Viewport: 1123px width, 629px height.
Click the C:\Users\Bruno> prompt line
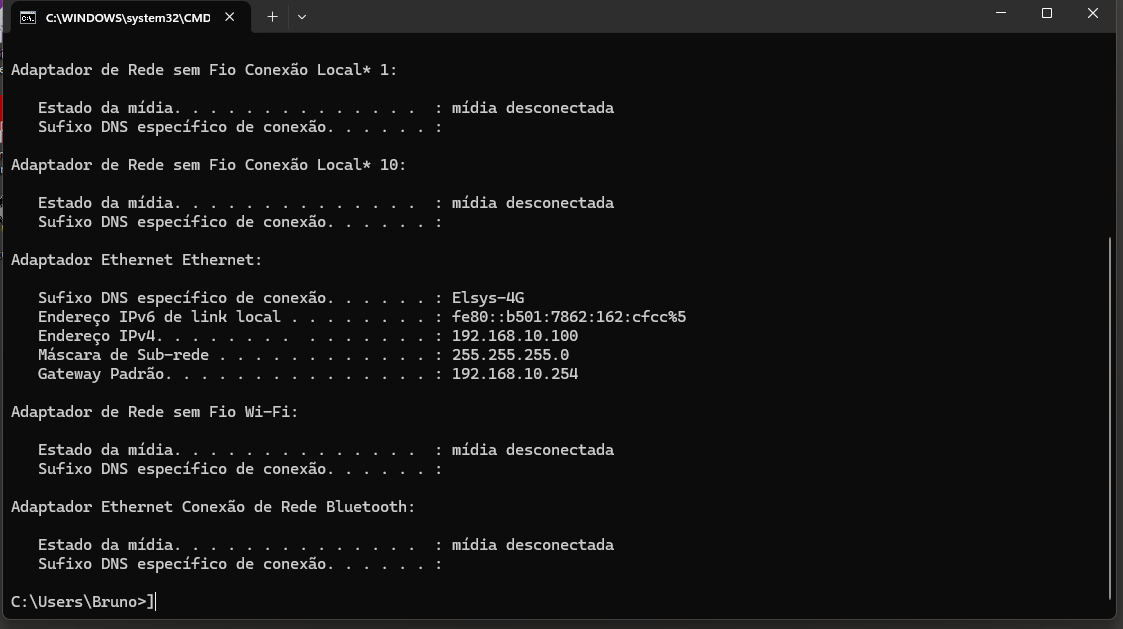[x=83, y=602]
